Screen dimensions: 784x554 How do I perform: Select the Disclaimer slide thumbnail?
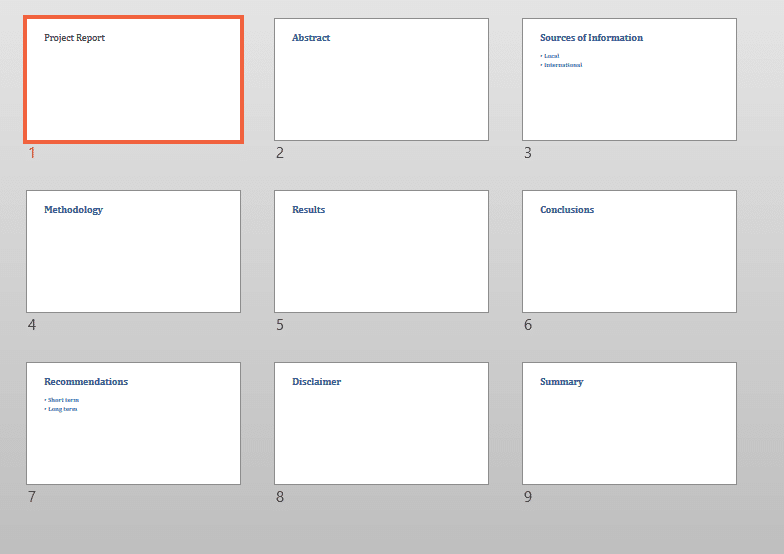click(381, 424)
